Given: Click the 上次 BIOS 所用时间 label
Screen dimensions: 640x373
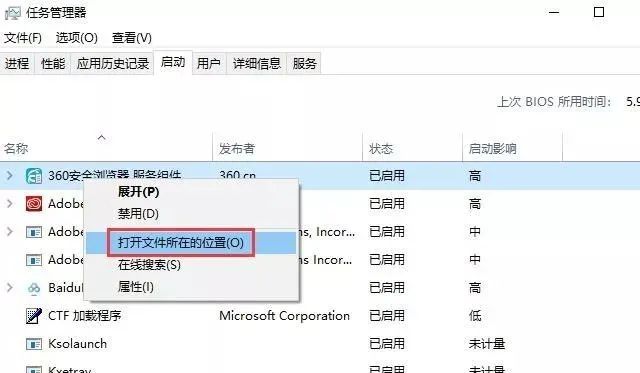Looking at the screenshot, I should click(554, 102).
